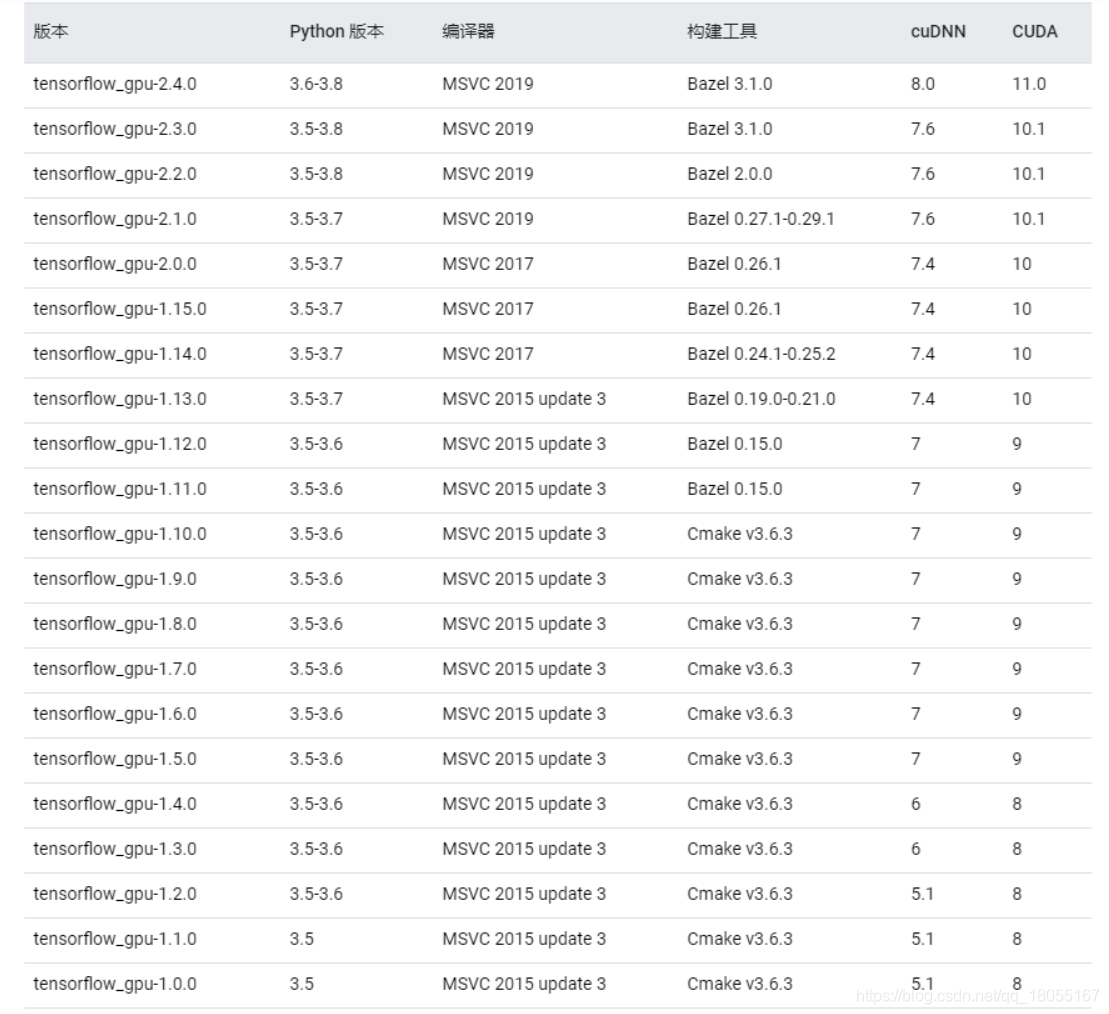Click Bazel 2.0.0 build tool cell
This screenshot has height=1014, width=1109.
729,174
